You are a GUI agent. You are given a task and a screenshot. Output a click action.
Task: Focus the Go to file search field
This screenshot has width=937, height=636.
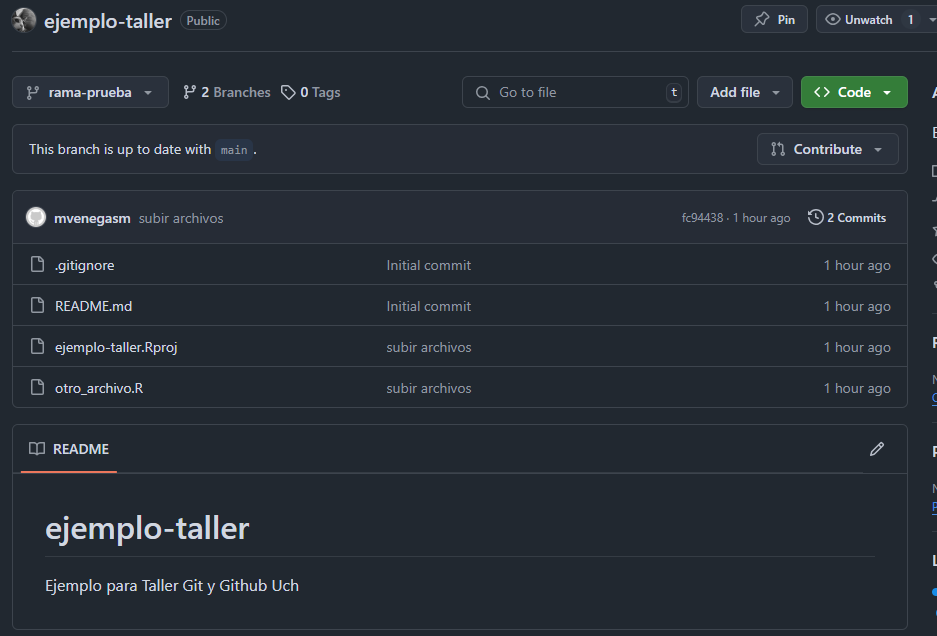[575, 92]
